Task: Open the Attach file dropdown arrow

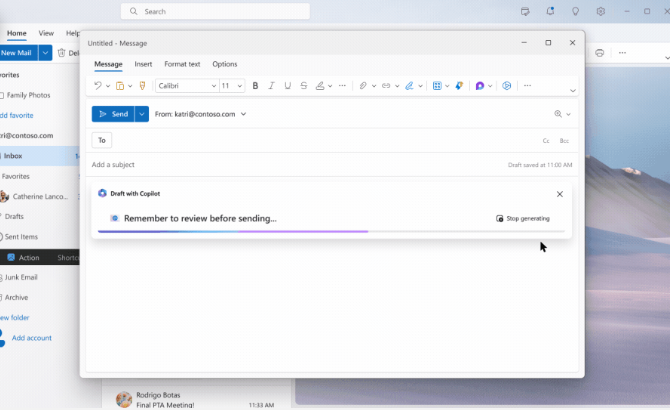Action: coord(374,86)
